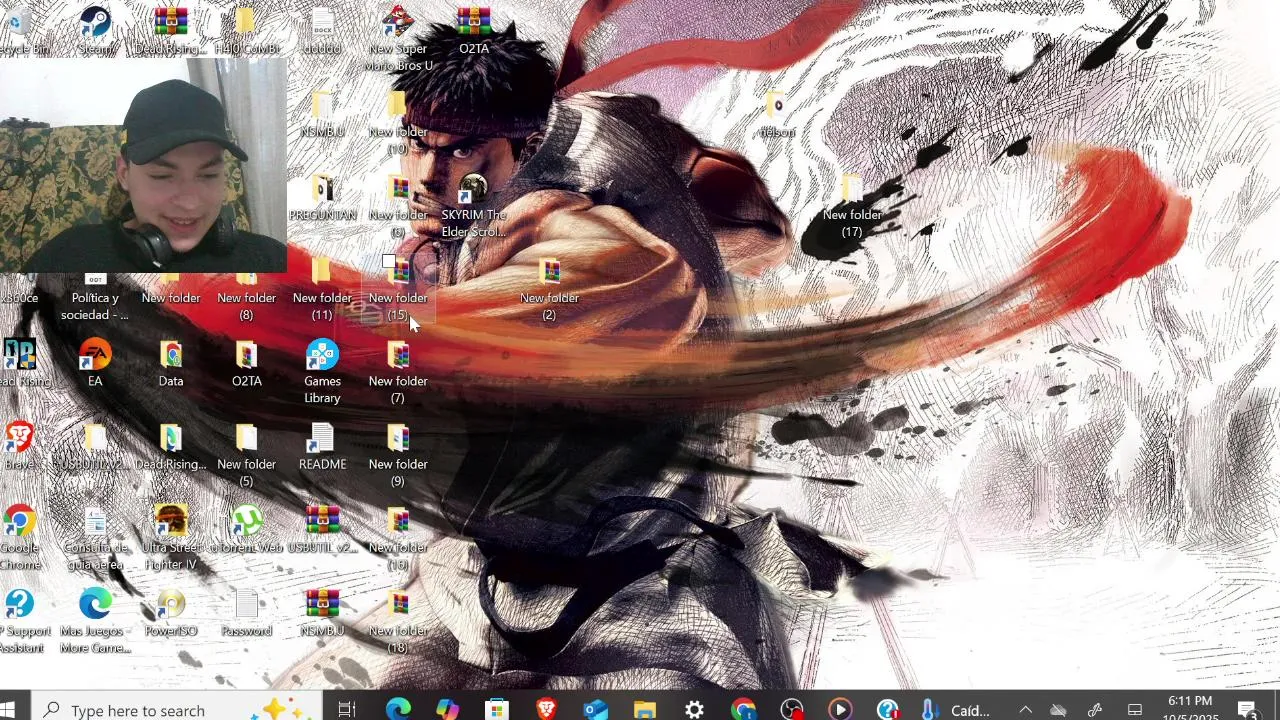1280x720 pixels.
Task: Launch Google Chrome from the taskbar
Action: point(743,709)
